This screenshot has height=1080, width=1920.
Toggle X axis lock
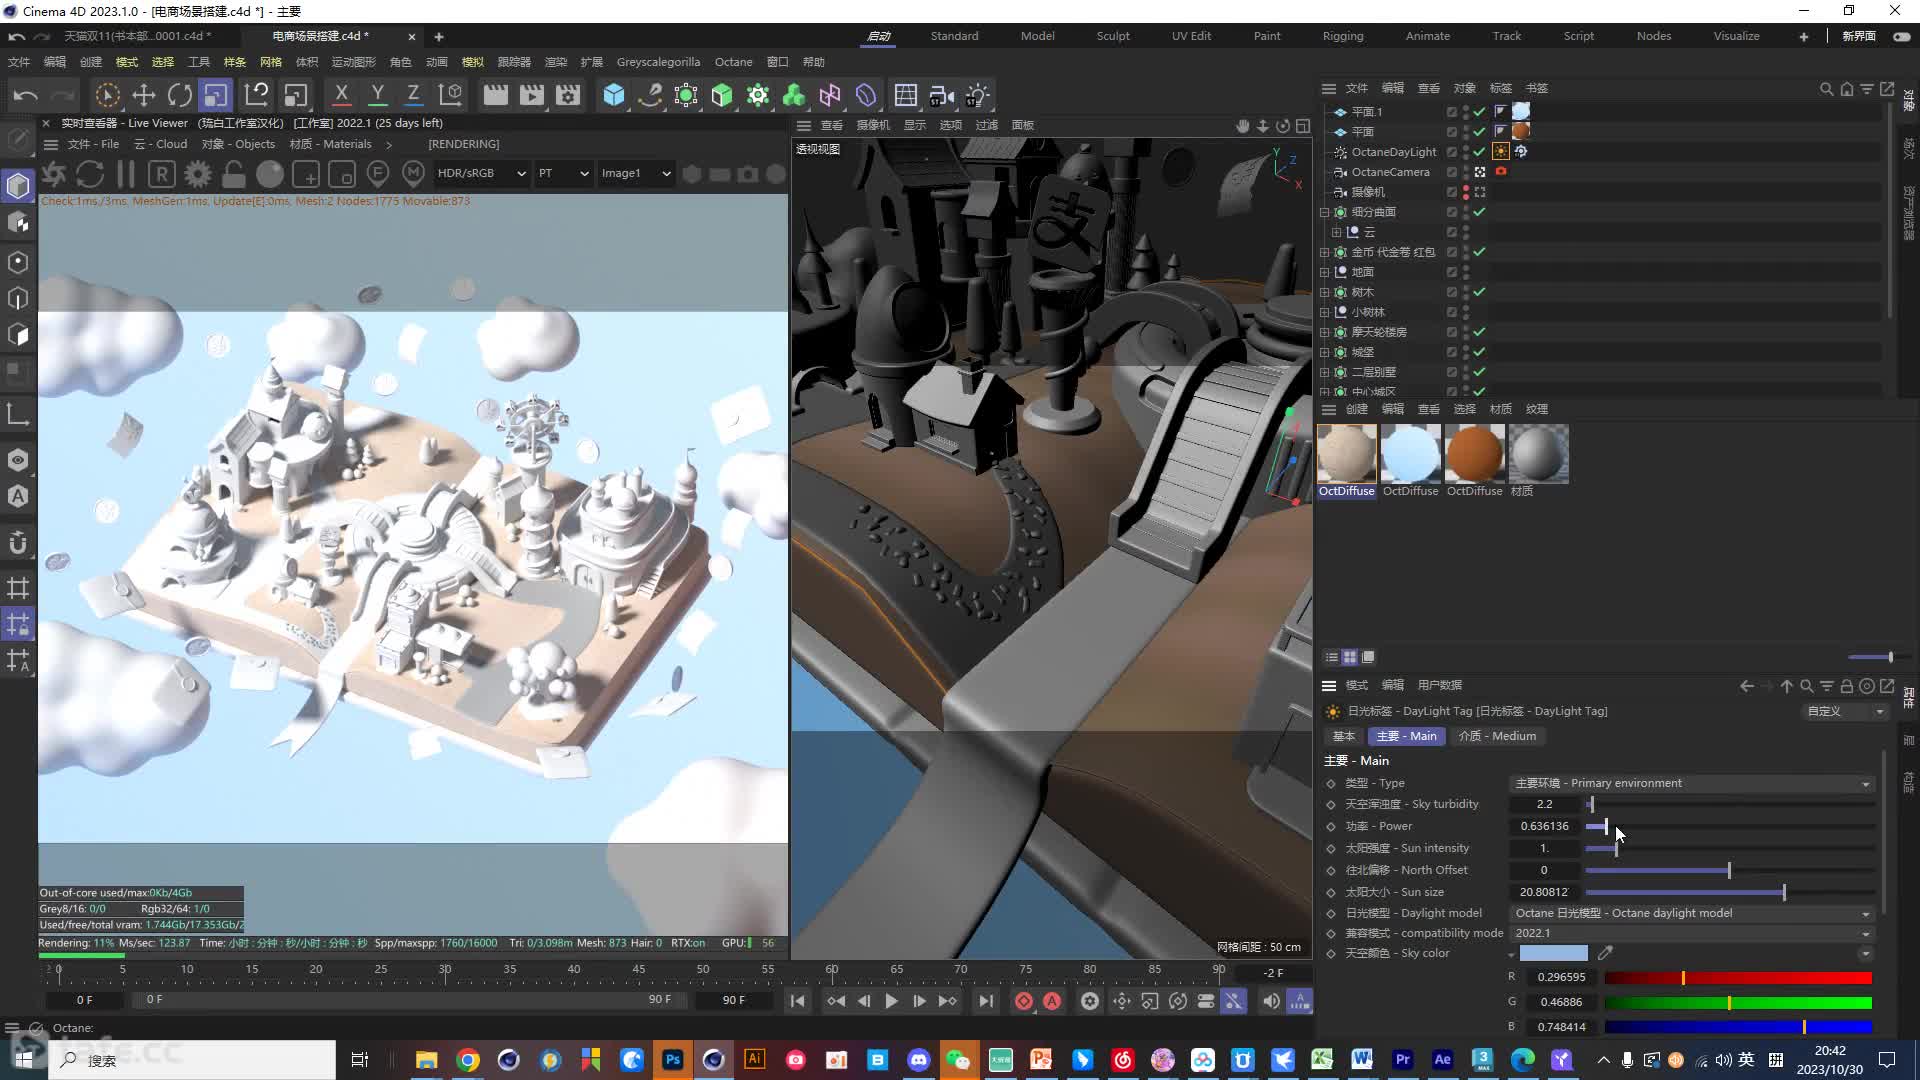coord(341,95)
